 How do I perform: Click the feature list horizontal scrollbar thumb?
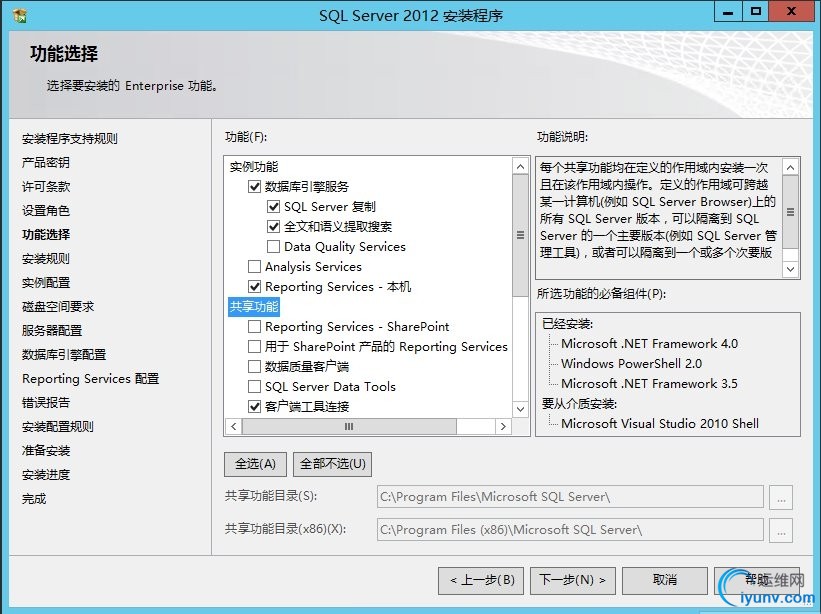coord(349,427)
